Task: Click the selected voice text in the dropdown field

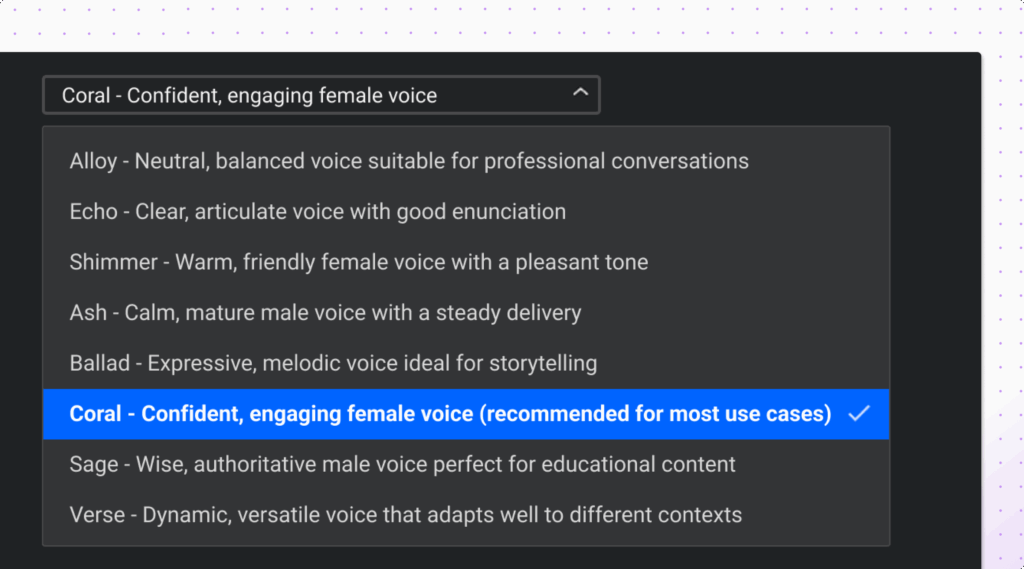Action: pyautogui.click(x=249, y=96)
